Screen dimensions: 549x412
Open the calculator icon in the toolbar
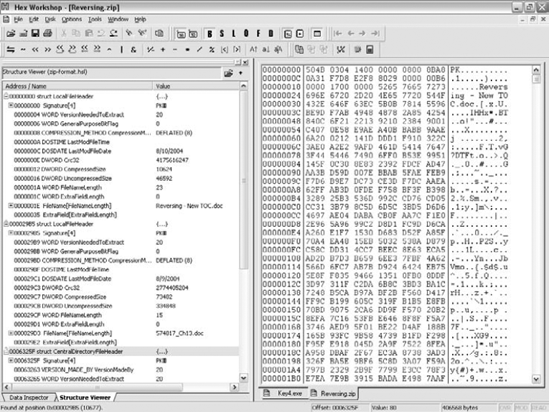370,50
